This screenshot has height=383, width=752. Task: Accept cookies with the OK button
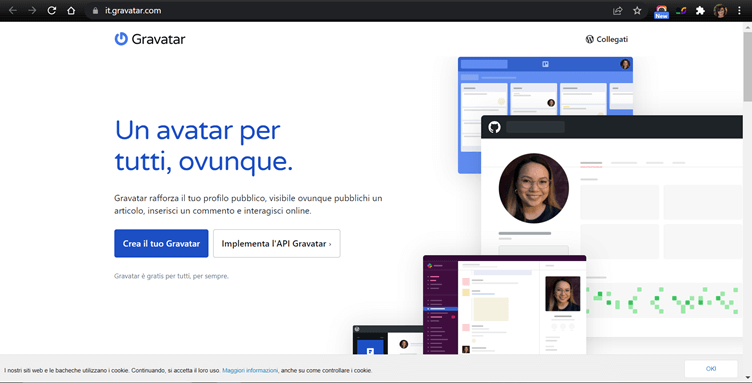[711, 369]
